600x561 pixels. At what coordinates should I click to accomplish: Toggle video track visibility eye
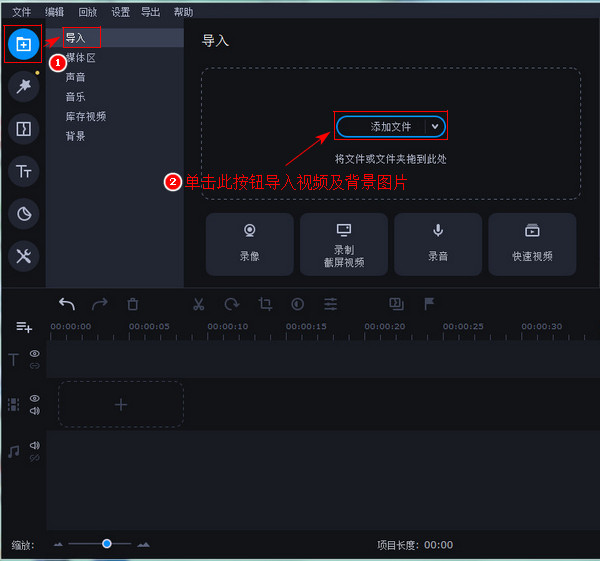pyautogui.click(x=34, y=398)
